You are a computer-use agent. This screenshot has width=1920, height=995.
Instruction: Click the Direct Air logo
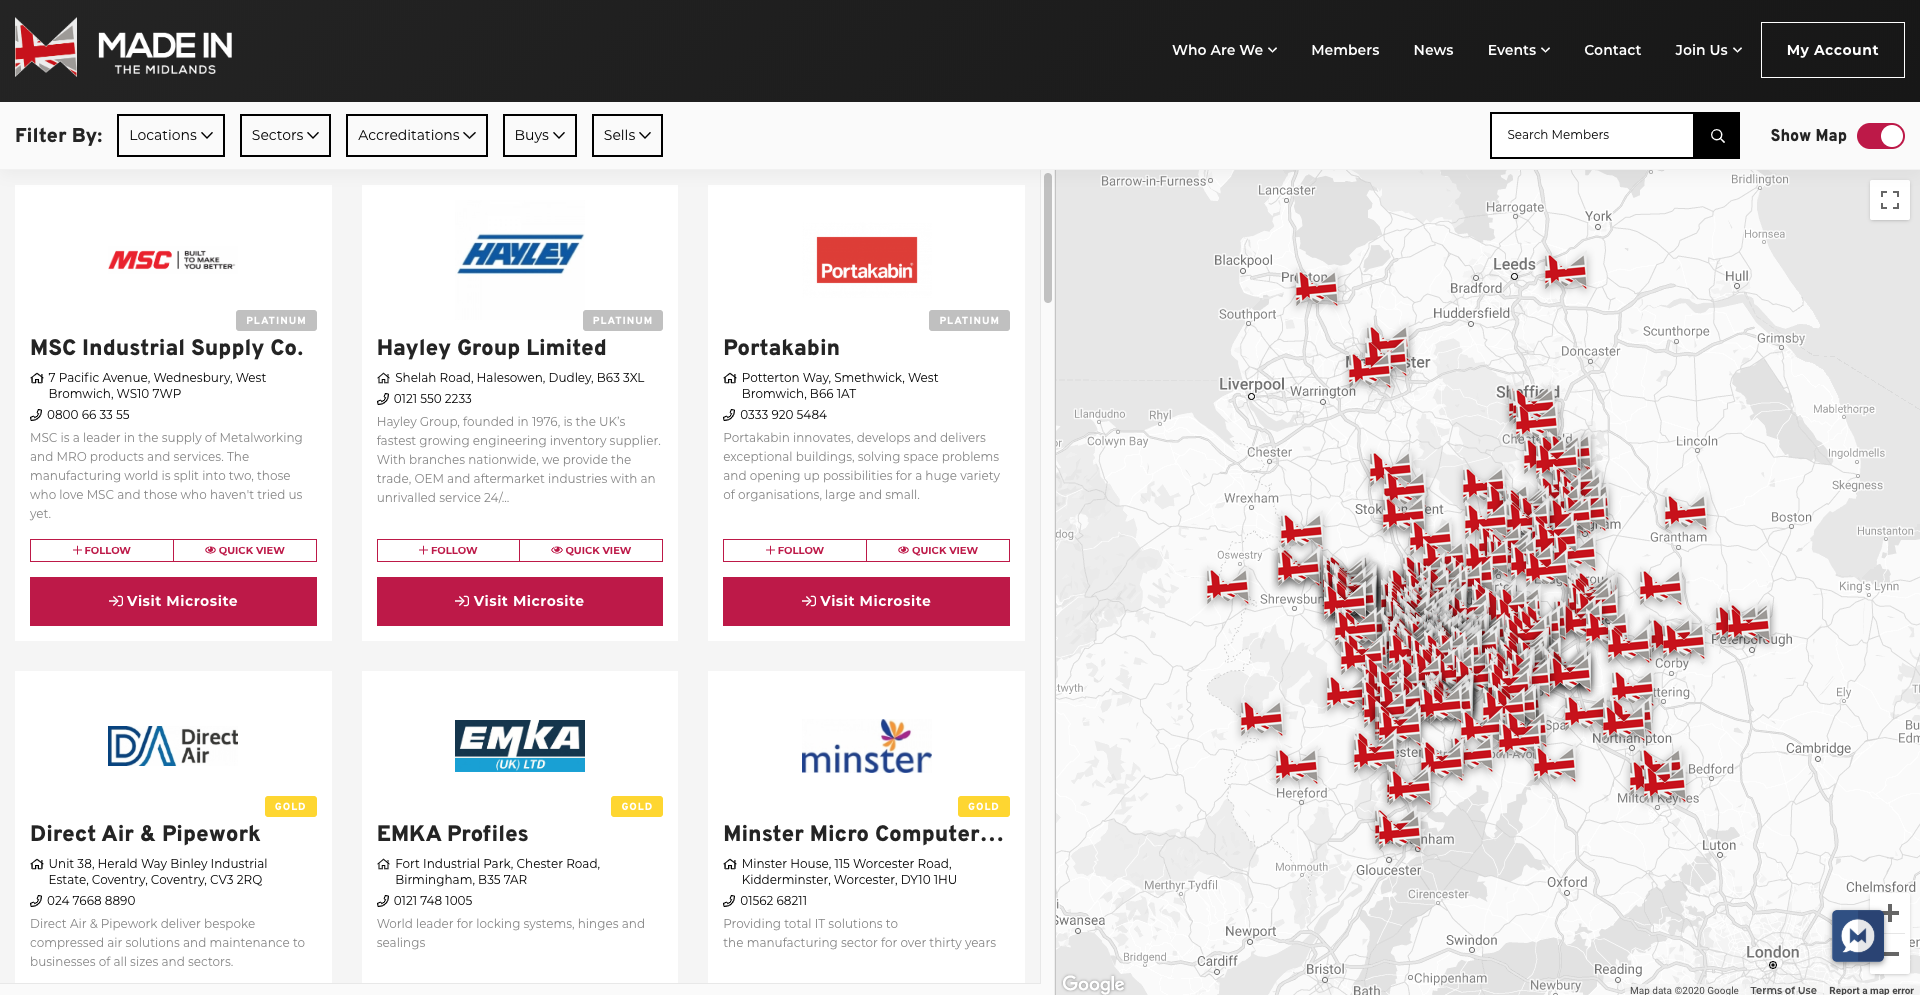[x=173, y=746]
